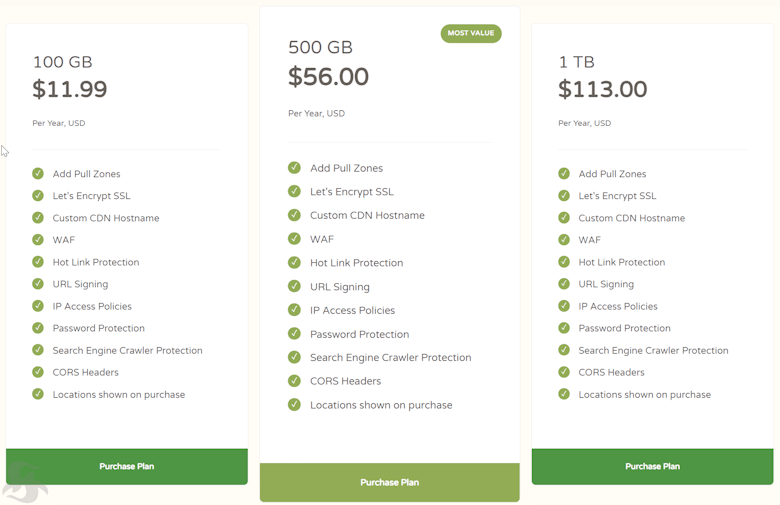The image size is (780, 505).
Task: Click Custom CDN Hostname text in 1 TB plan
Action: (x=631, y=218)
